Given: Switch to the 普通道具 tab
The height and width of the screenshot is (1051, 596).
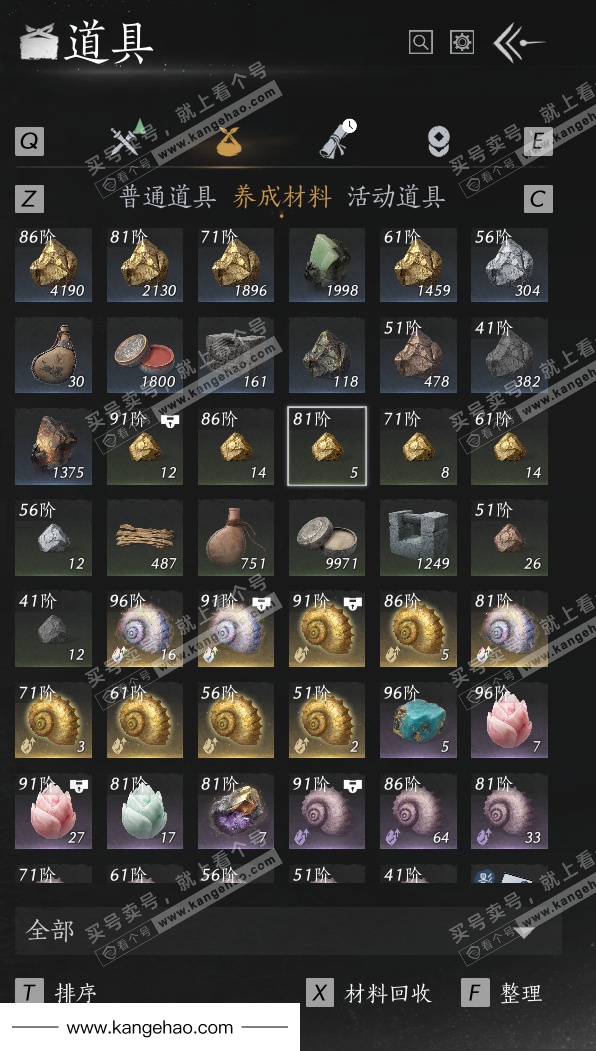Looking at the screenshot, I should 168,197.
